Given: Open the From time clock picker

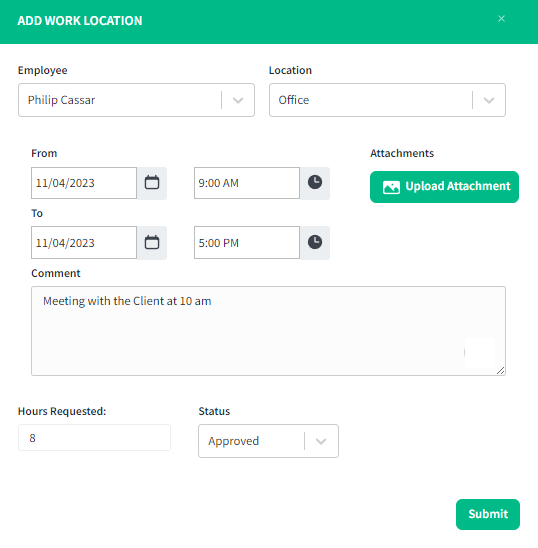Looking at the screenshot, I should pos(315,183).
